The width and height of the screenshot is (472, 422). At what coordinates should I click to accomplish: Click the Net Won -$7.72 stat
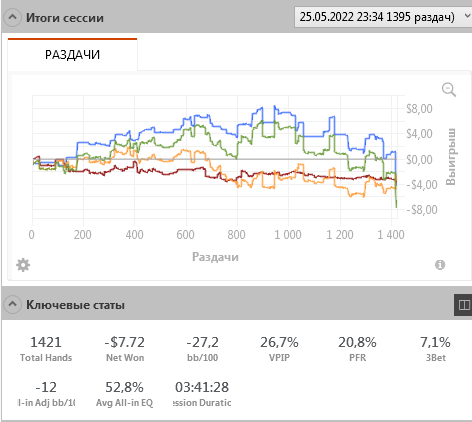click(125, 349)
